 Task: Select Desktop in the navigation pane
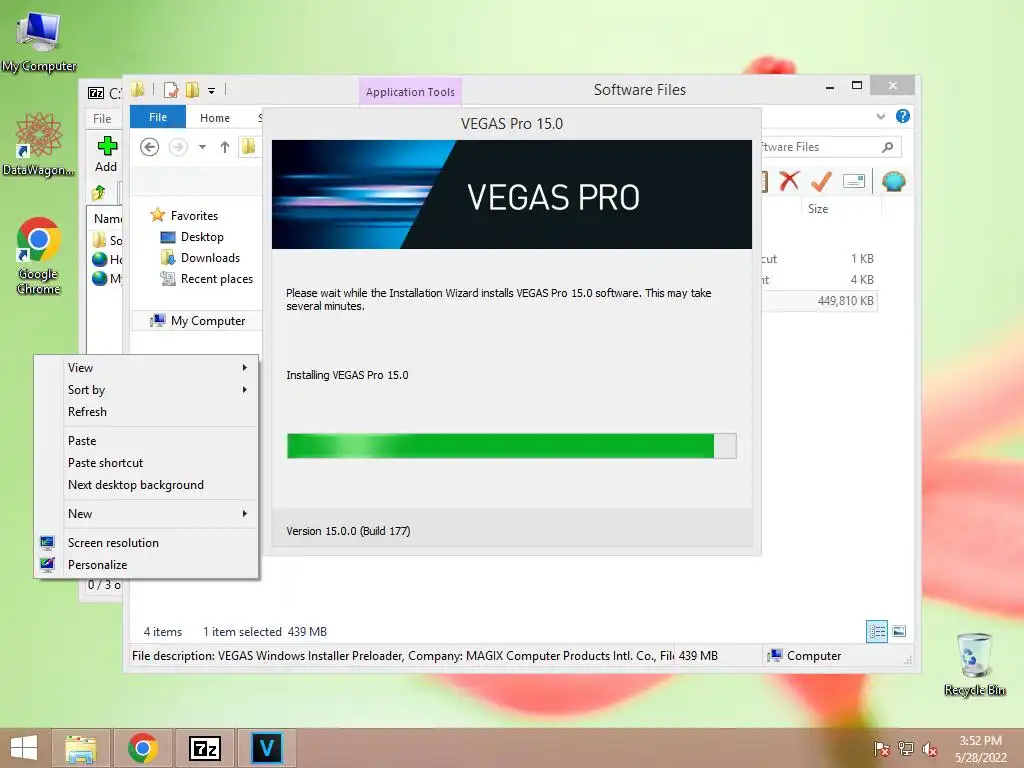[x=202, y=237]
